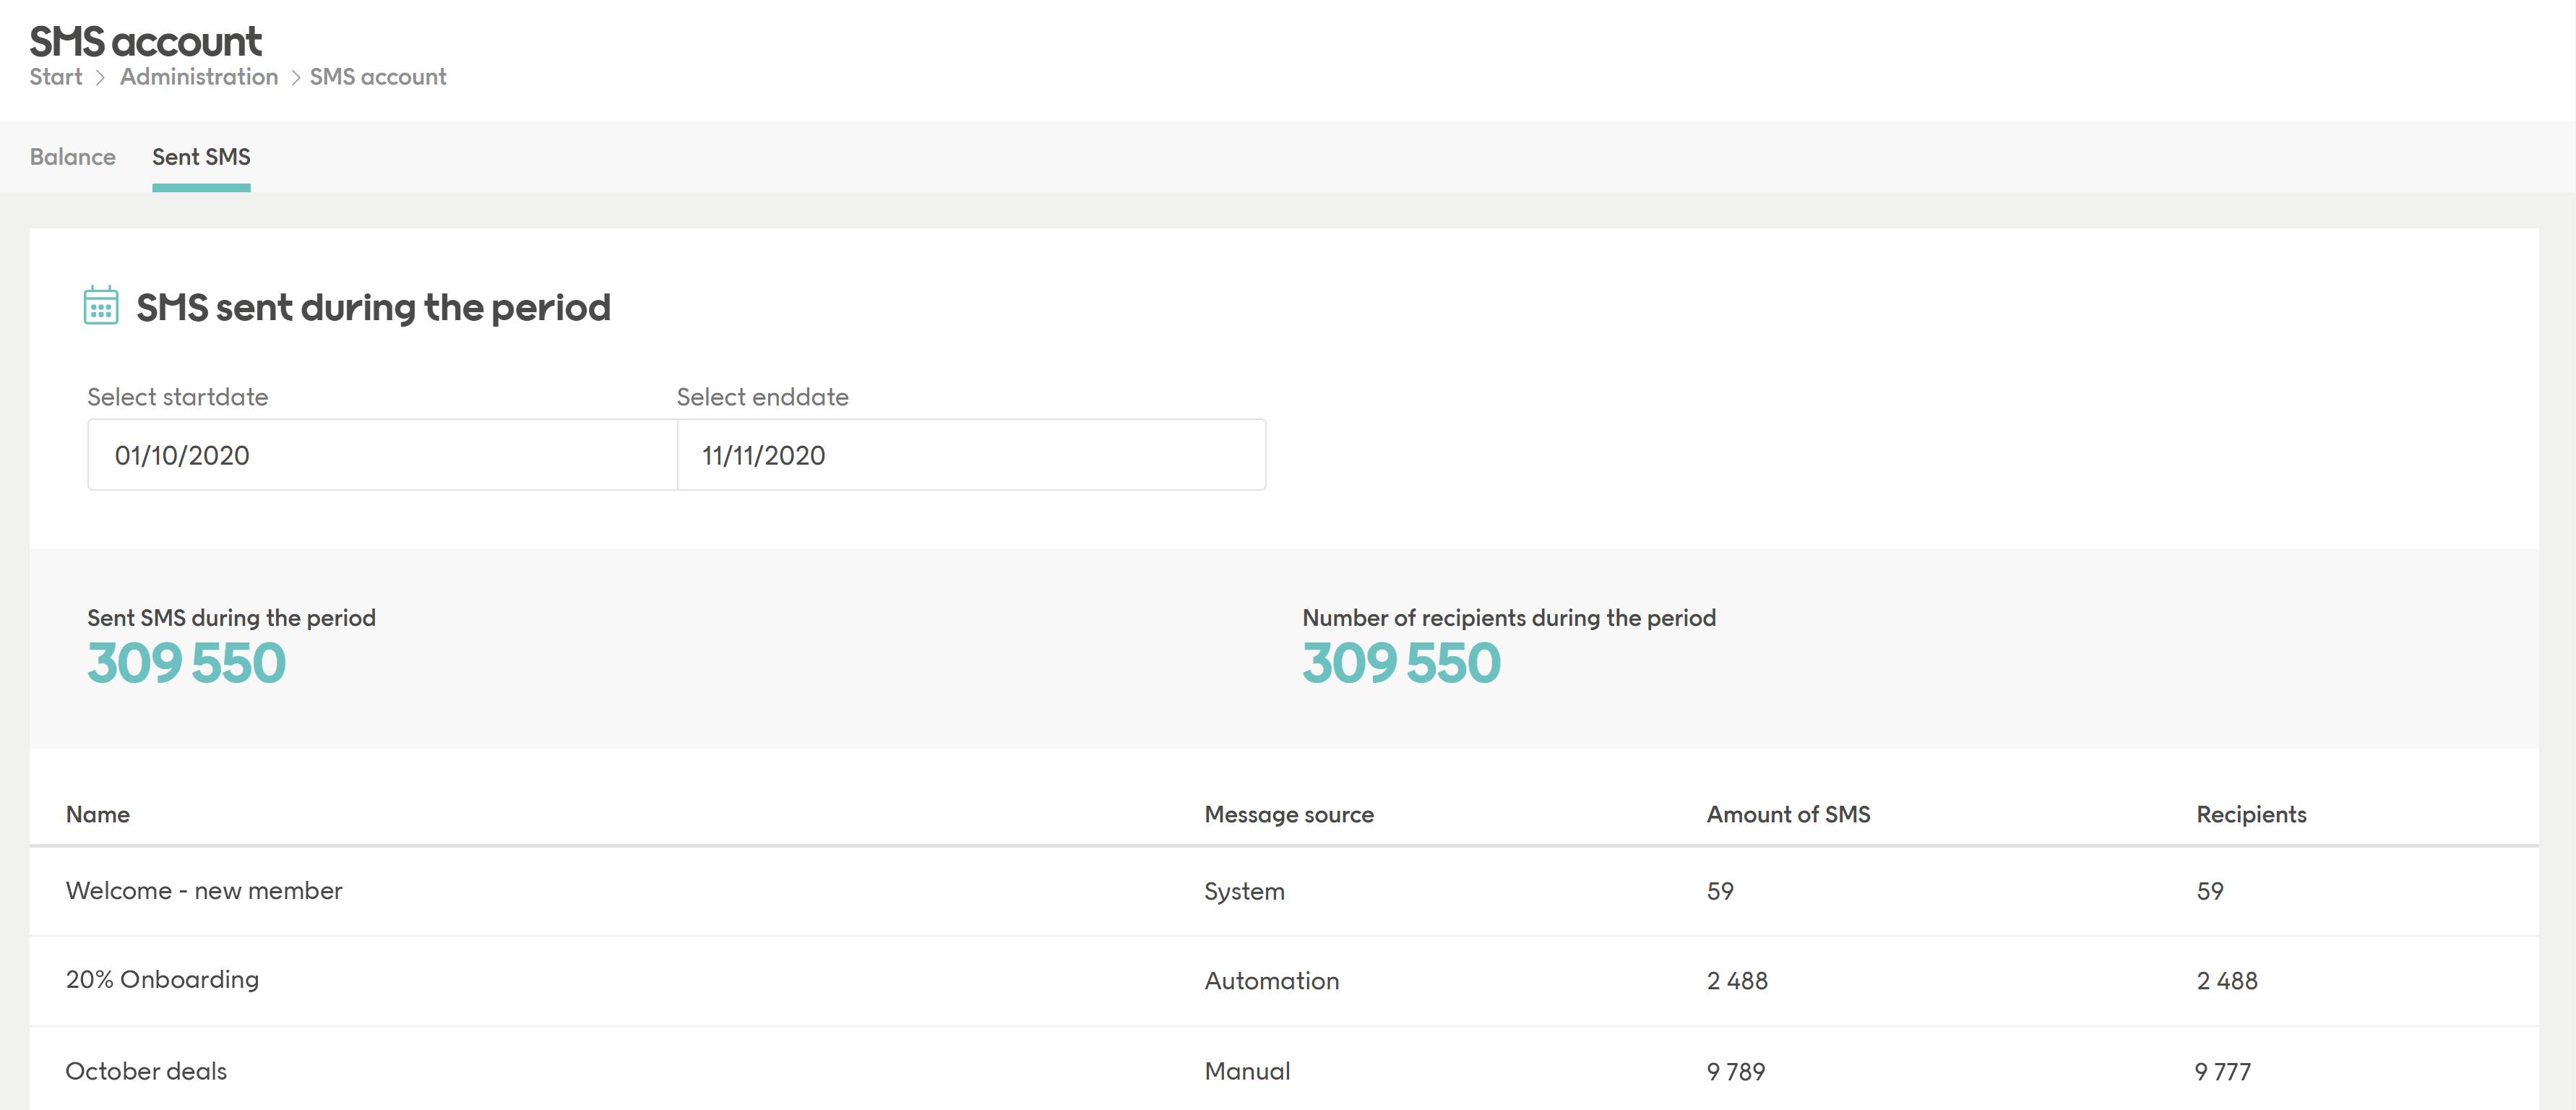Edit the start date field 01/10/2020

click(x=383, y=455)
